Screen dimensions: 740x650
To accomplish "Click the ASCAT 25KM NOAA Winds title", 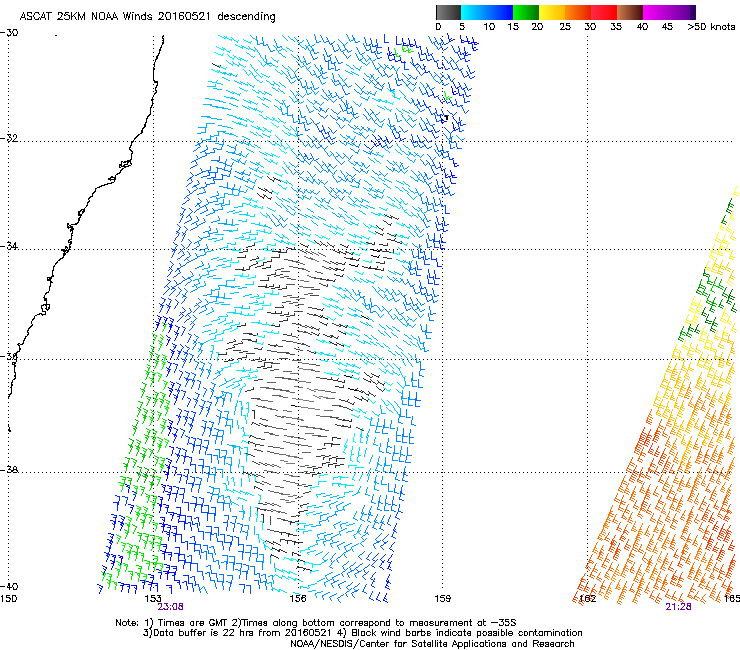I will click(x=147, y=16).
